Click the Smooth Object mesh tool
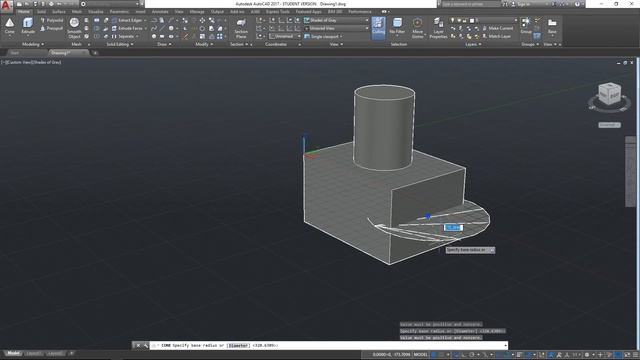The image size is (640, 360). [74, 28]
